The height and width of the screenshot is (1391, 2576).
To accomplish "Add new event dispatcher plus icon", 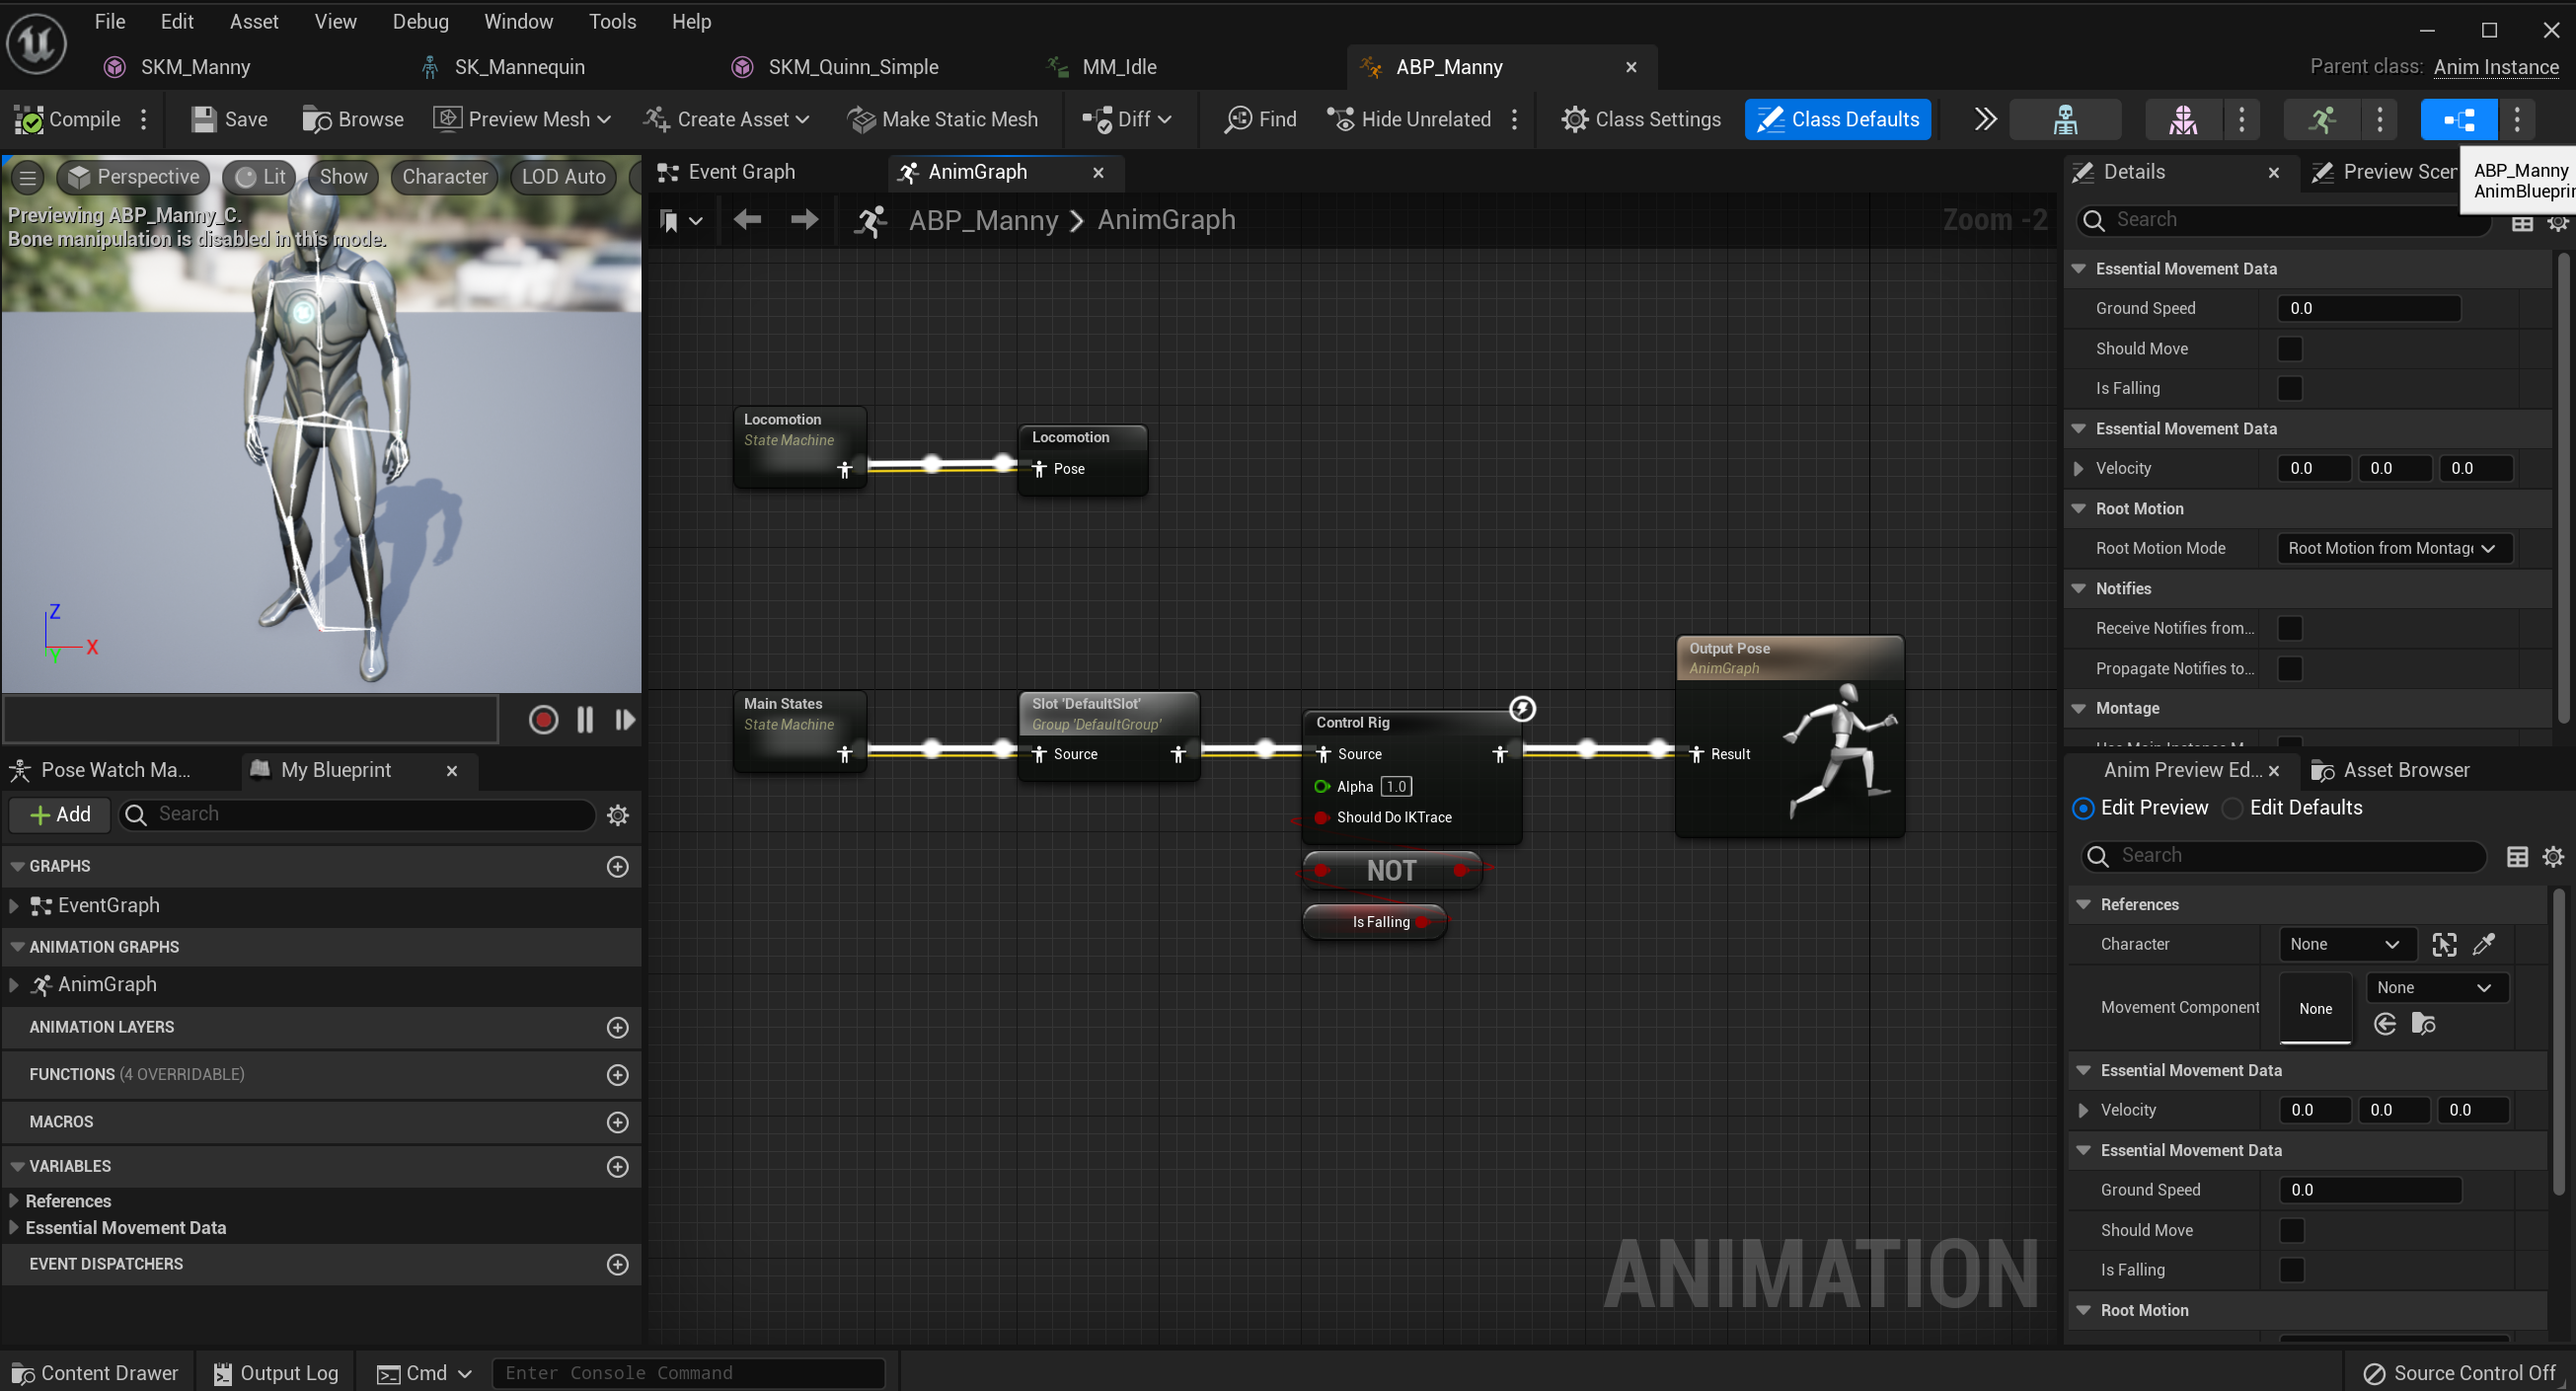I will coord(618,1264).
